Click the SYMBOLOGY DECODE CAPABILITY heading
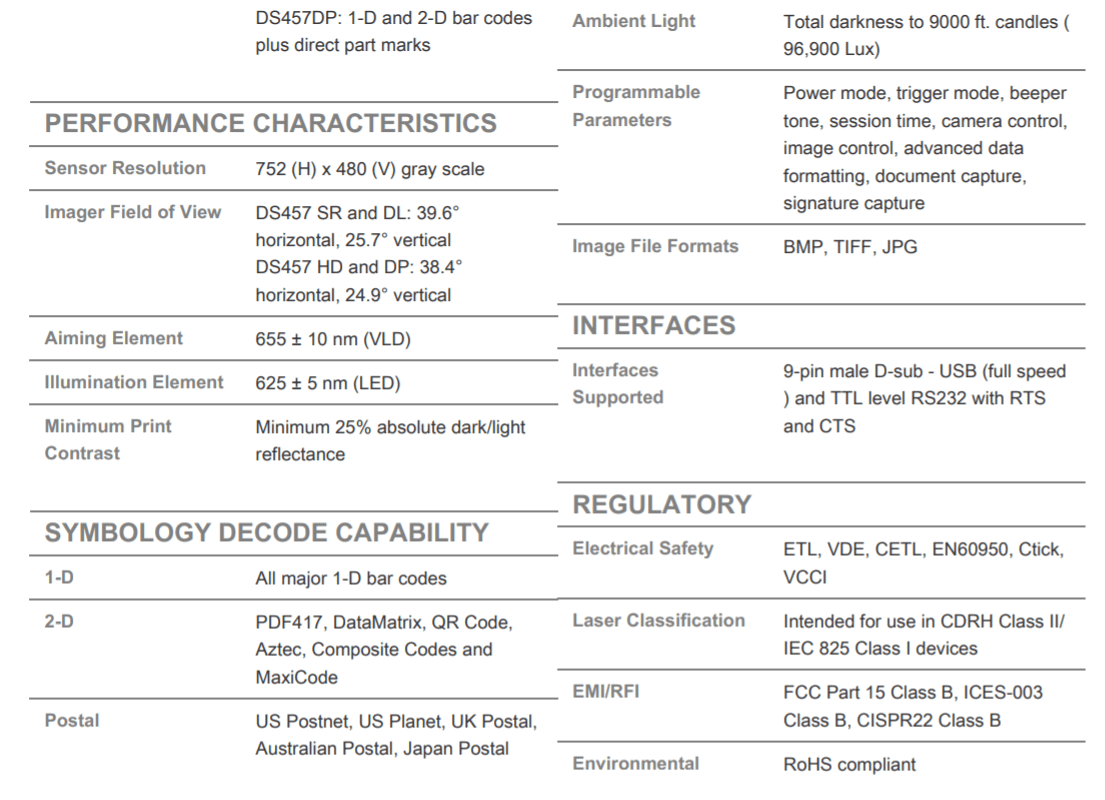1105x800 pixels. pyautogui.click(x=266, y=532)
